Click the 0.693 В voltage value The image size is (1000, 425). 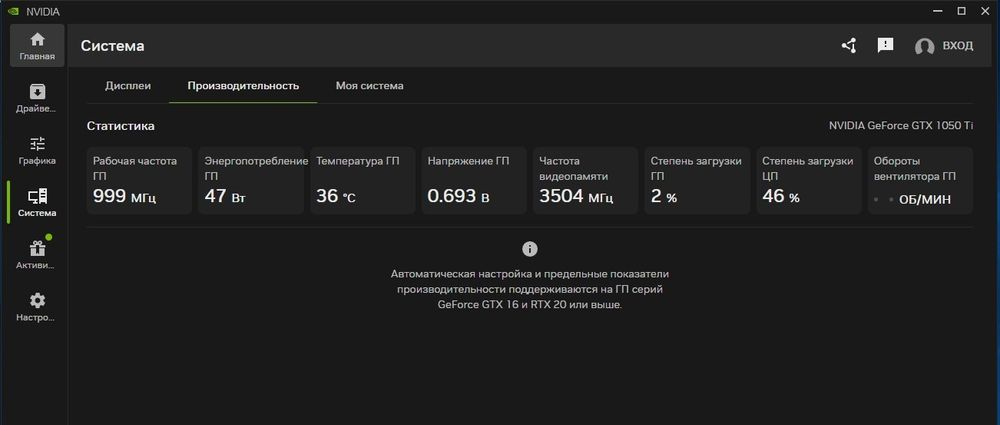(x=459, y=196)
